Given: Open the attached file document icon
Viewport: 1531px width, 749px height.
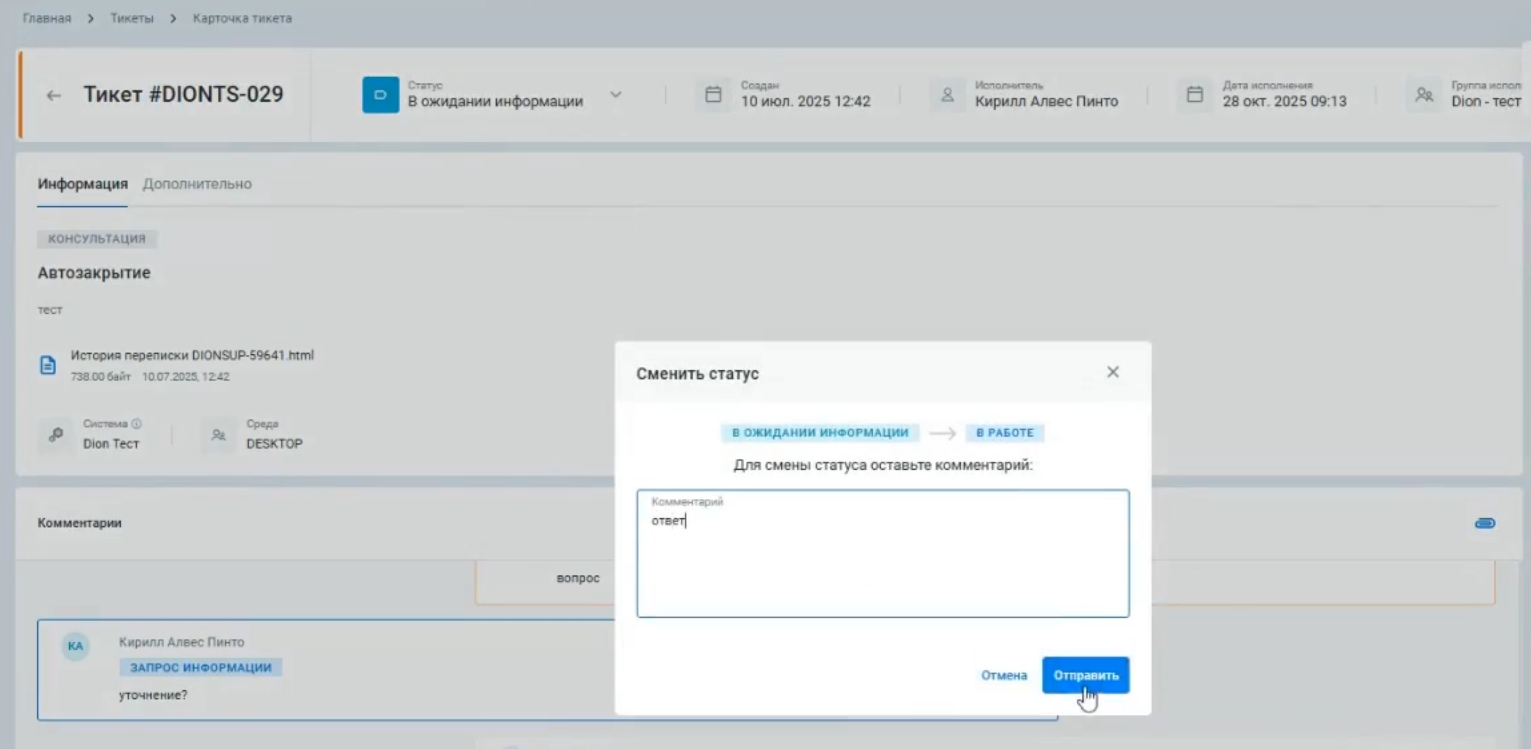Looking at the screenshot, I should click(47, 366).
